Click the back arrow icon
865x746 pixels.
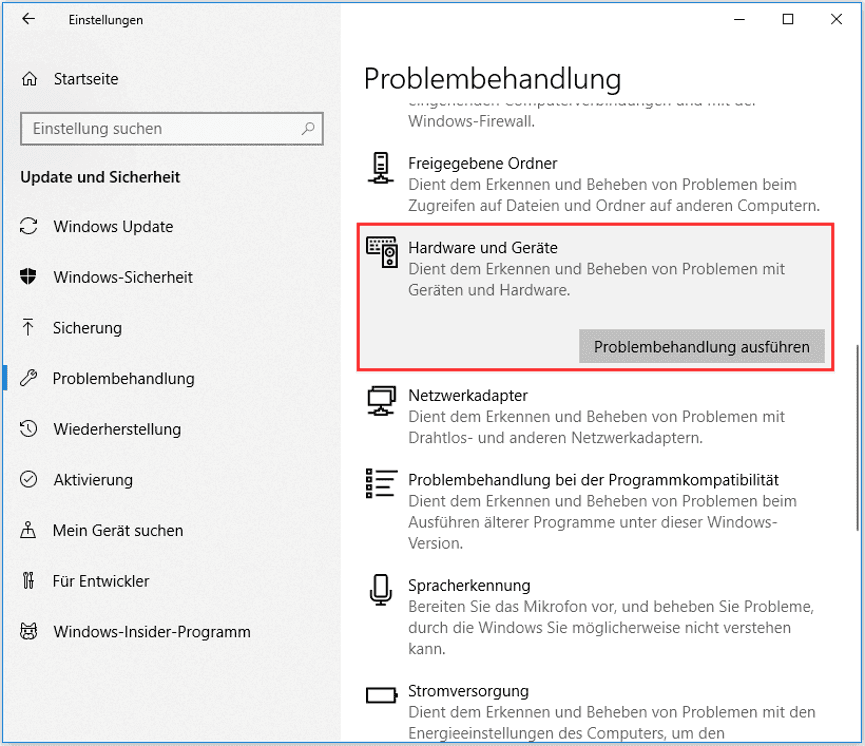(x=28, y=19)
